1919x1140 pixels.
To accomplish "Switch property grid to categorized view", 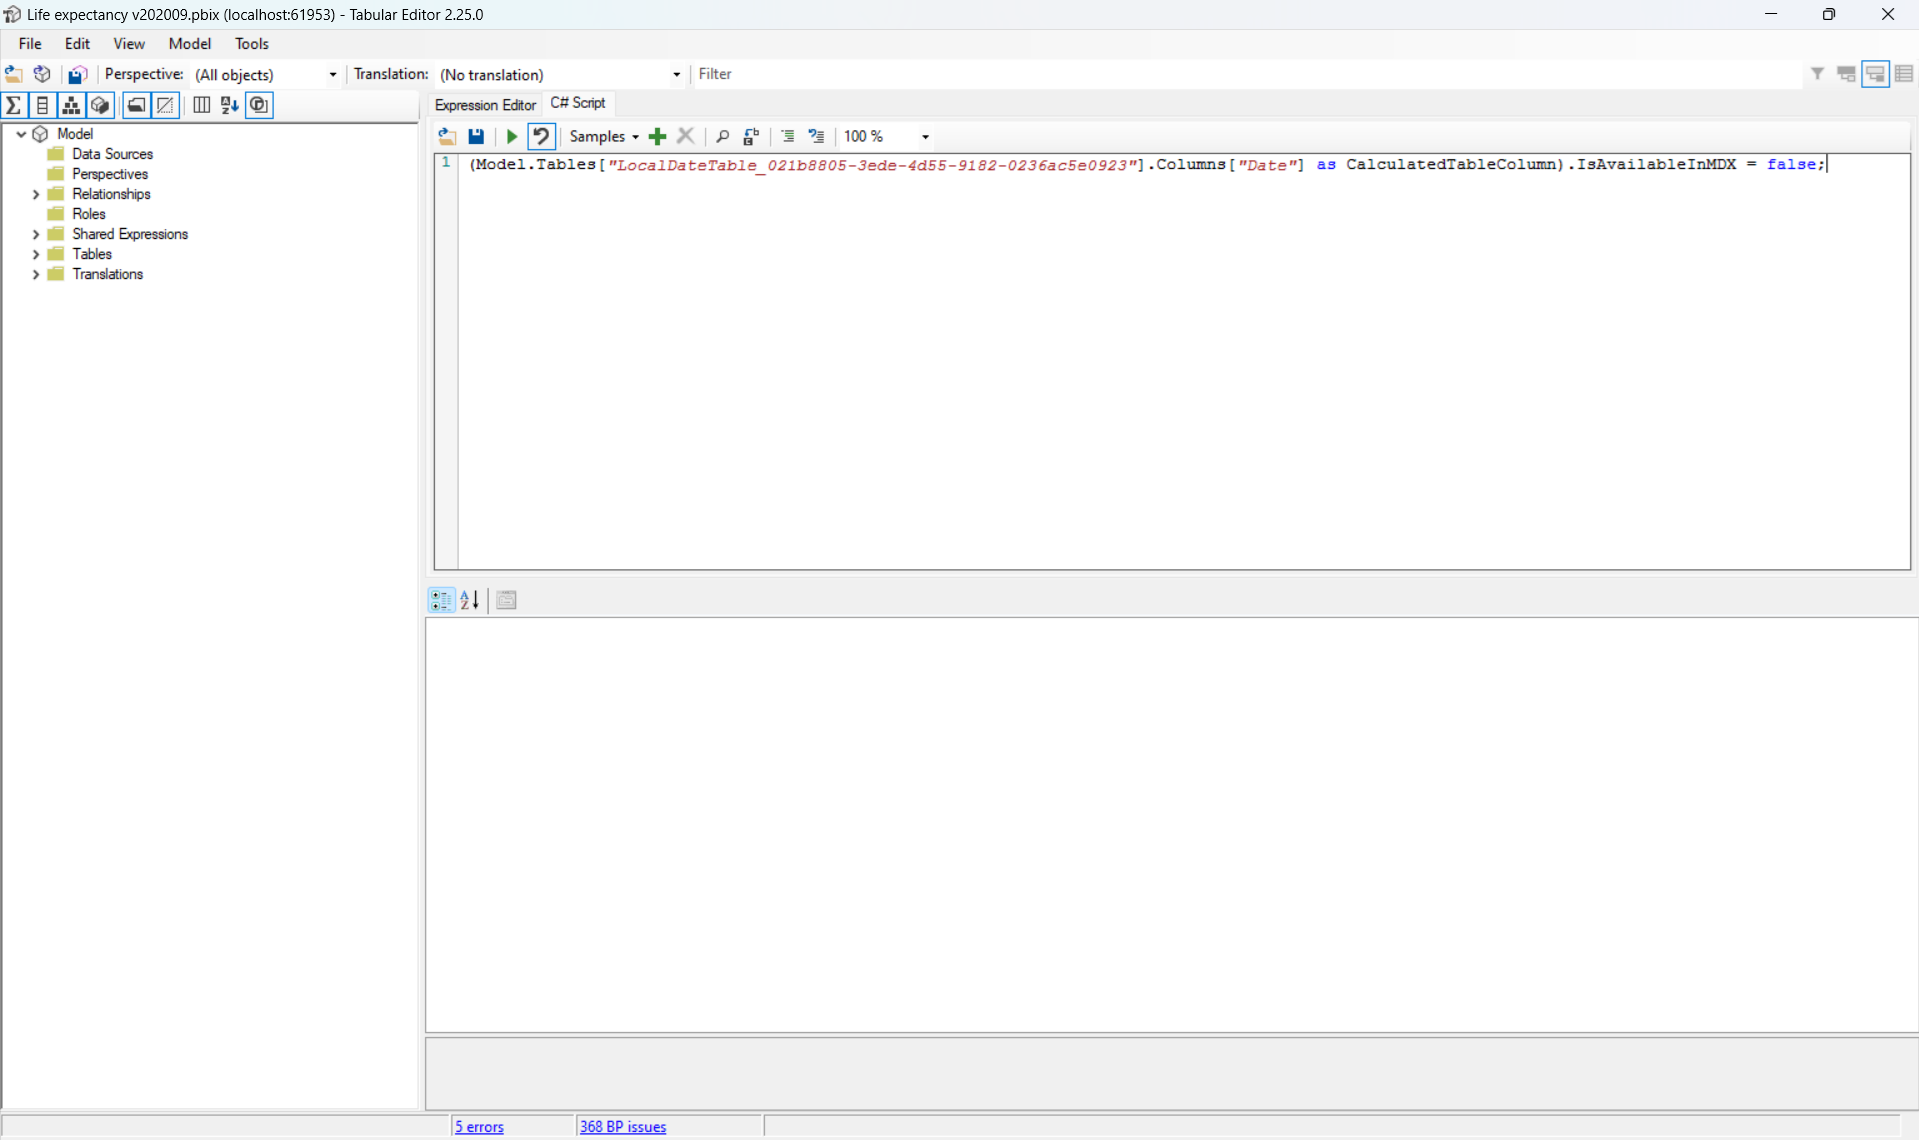I will 441,600.
